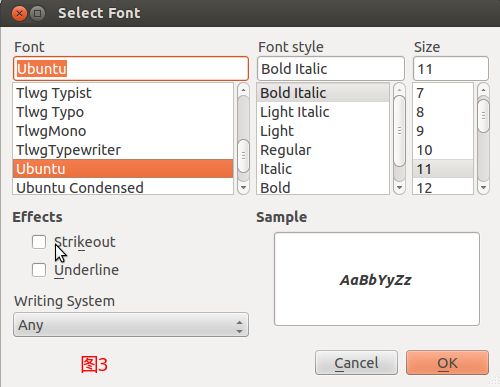Click the AaBbYyZz sample preview
Screen dimensions: 500x387
(x=376, y=280)
